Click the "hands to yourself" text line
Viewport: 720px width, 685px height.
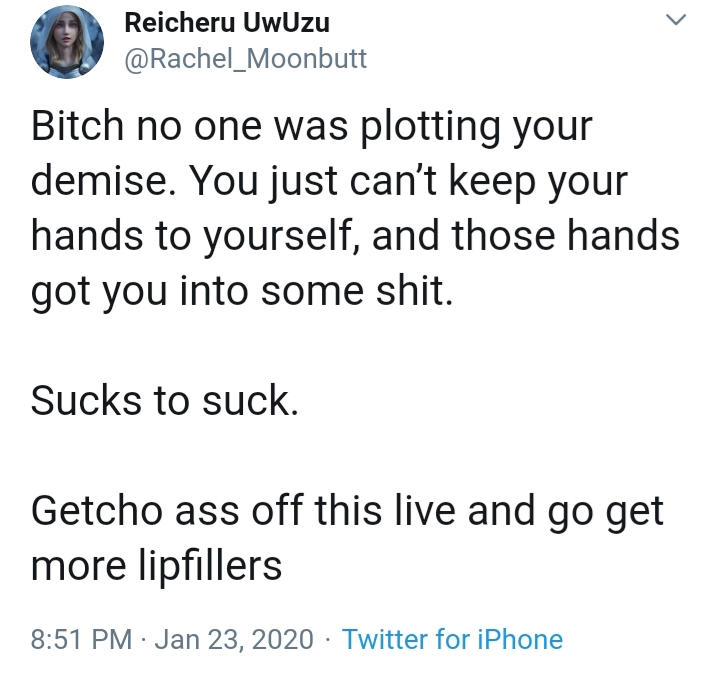pos(355,236)
